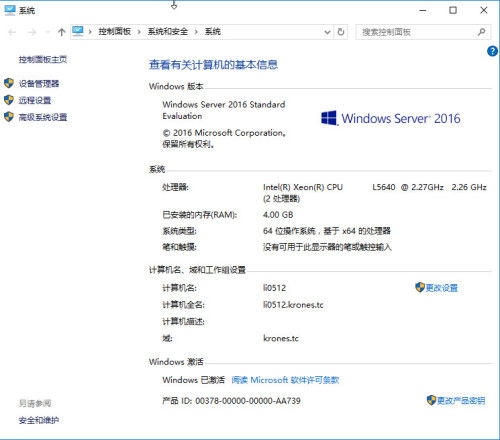This screenshot has width=500, height=440.
Task: Click 更改产品密钥 link
Action: [461, 401]
